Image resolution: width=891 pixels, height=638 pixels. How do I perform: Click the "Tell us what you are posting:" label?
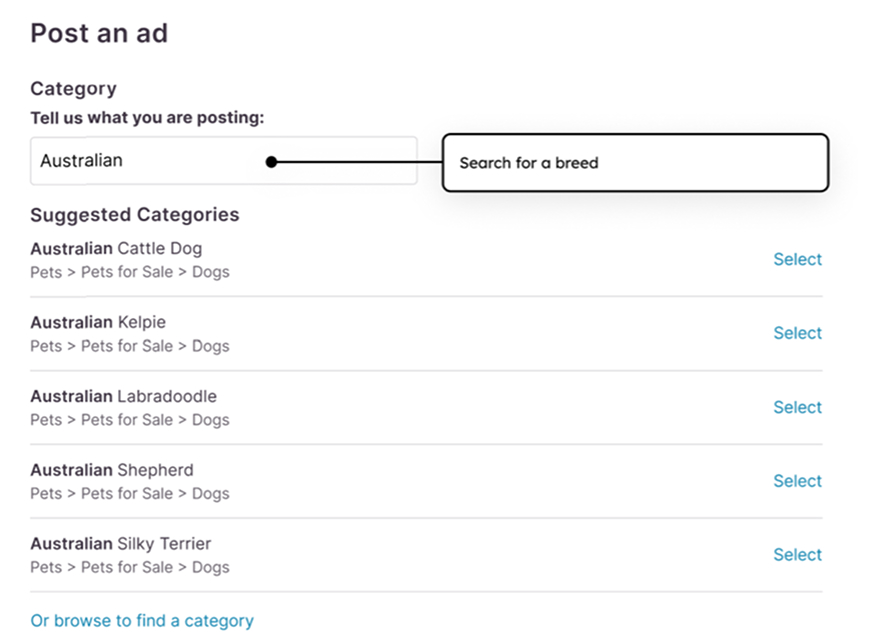point(147,118)
